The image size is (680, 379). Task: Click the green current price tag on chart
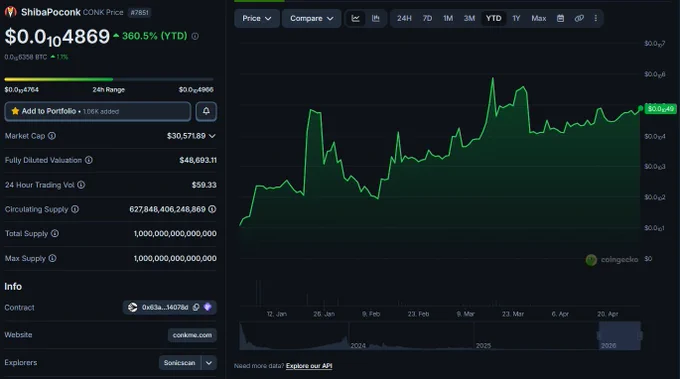pyautogui.click(x=660, y=108)
